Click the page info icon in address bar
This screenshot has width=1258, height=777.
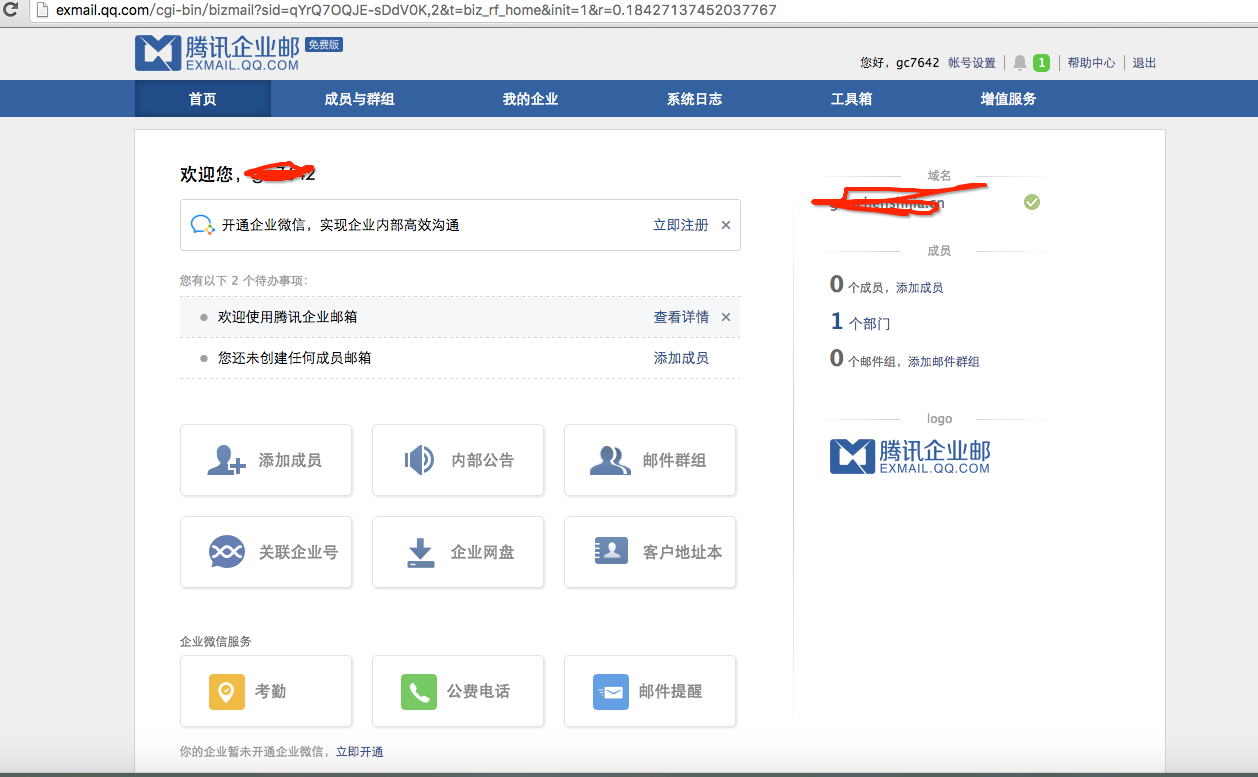click(x=41, y=10)
